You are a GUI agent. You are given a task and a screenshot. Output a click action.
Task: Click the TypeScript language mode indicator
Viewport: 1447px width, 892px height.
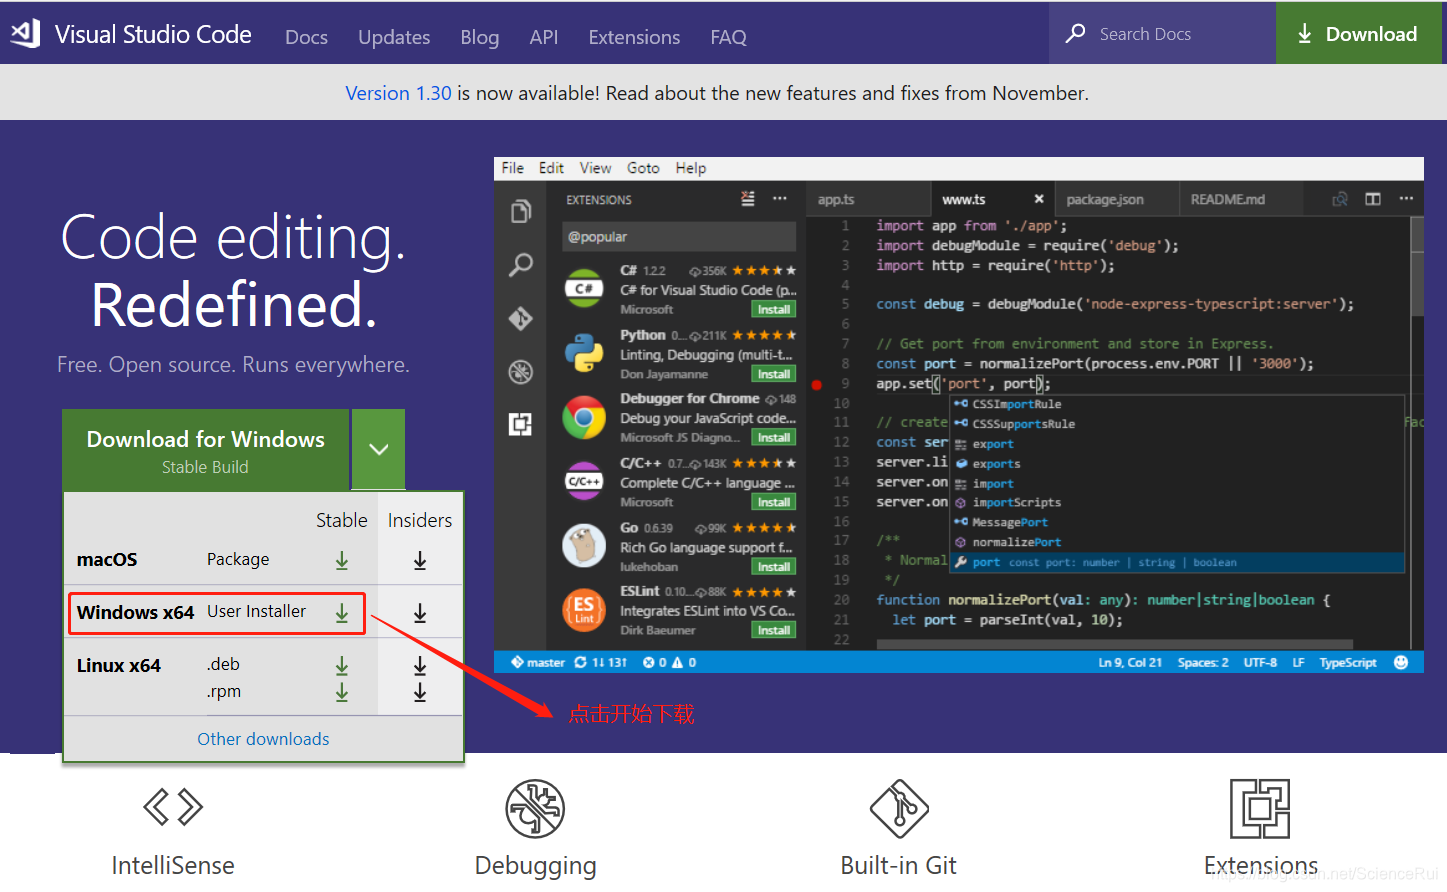coord(1348,662)
